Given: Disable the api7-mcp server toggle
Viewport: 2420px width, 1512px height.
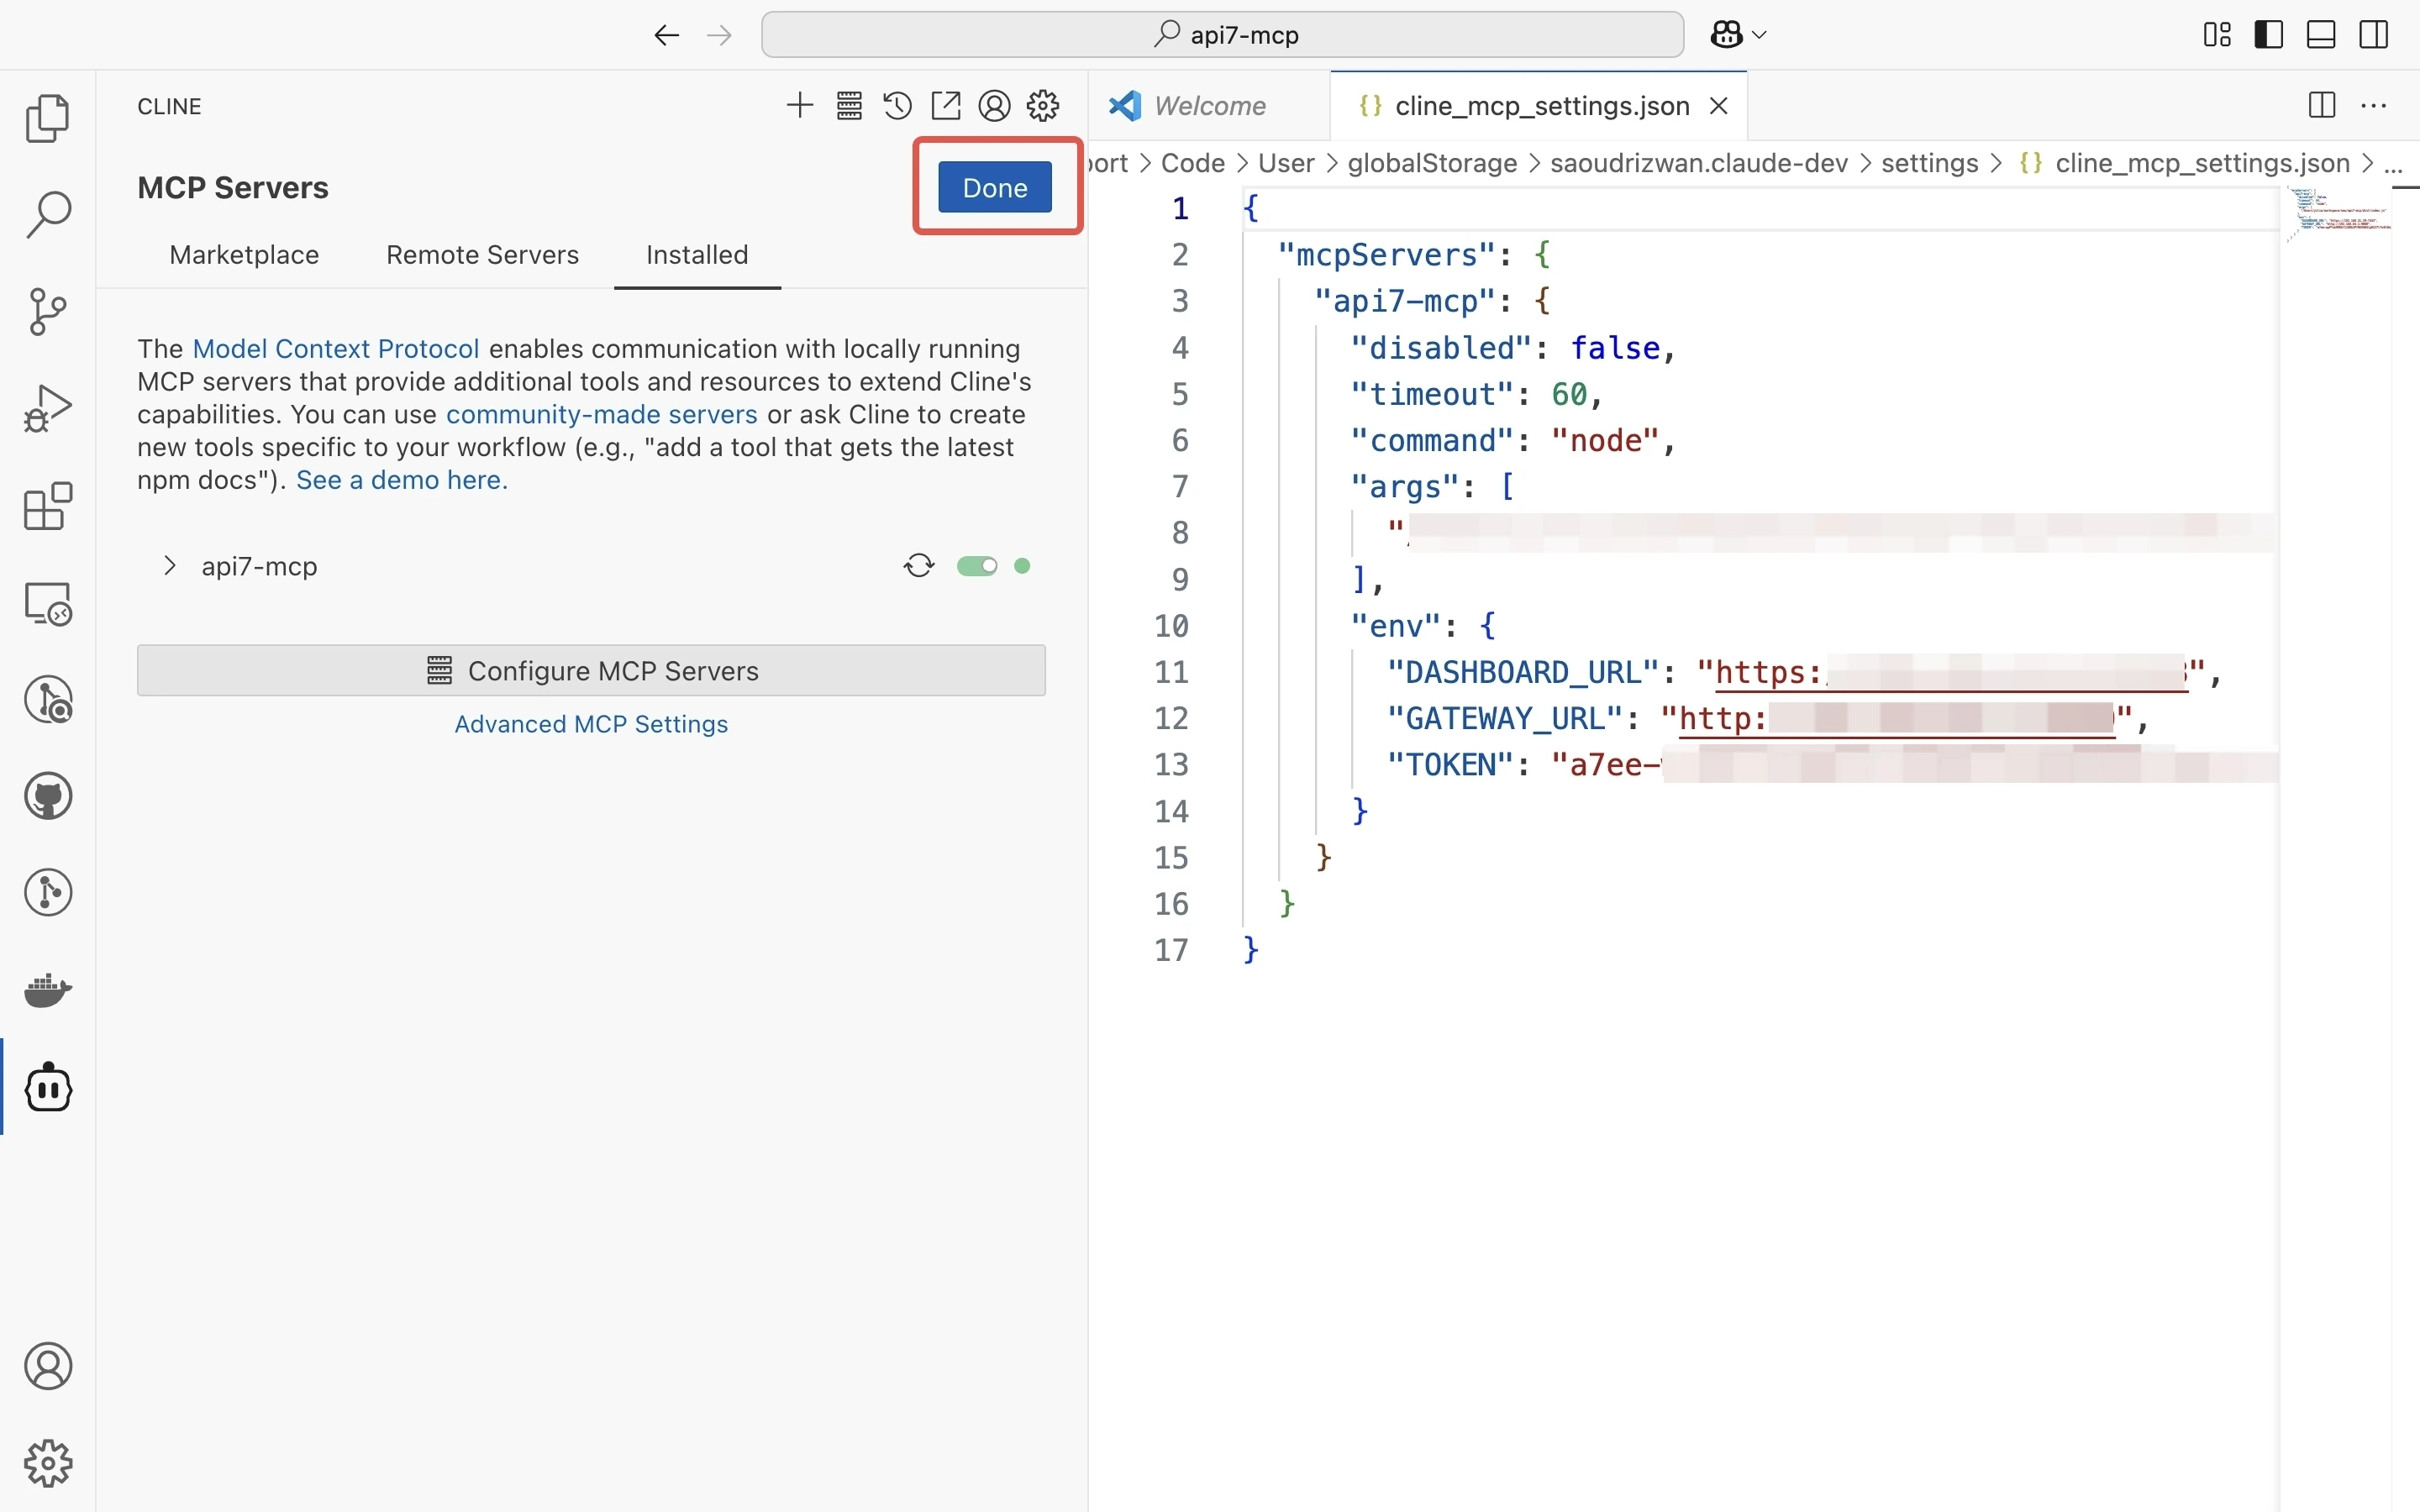Looking at the screenshot, I should pyautogui.click(x=977, y=566).
